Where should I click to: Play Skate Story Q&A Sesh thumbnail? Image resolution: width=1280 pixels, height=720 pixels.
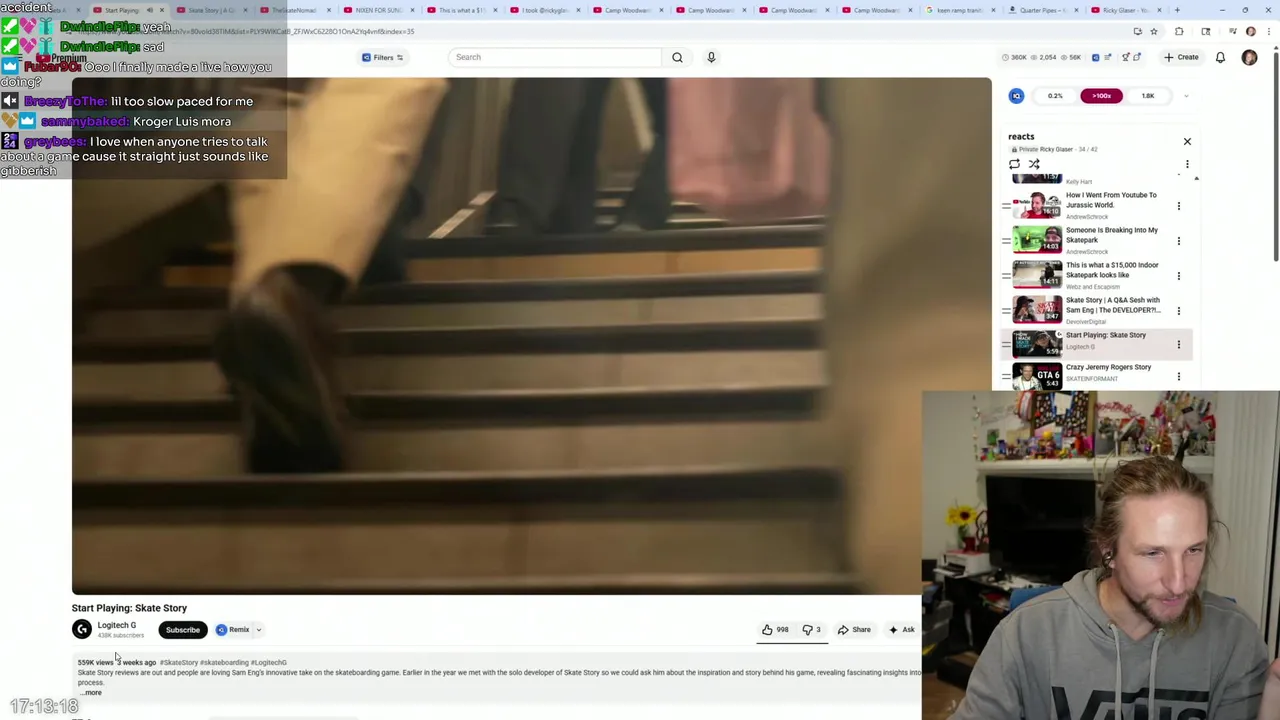pos(1037,310)
